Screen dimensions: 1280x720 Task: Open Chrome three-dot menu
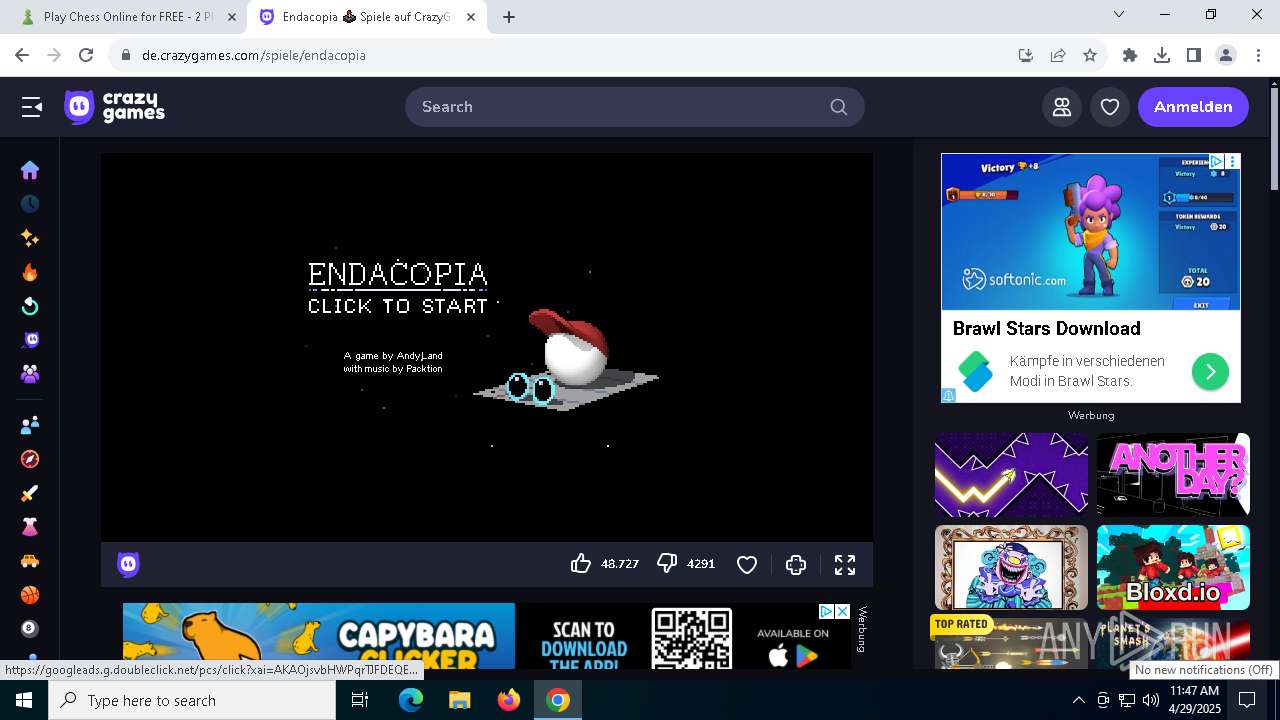tap(1258, 55)
